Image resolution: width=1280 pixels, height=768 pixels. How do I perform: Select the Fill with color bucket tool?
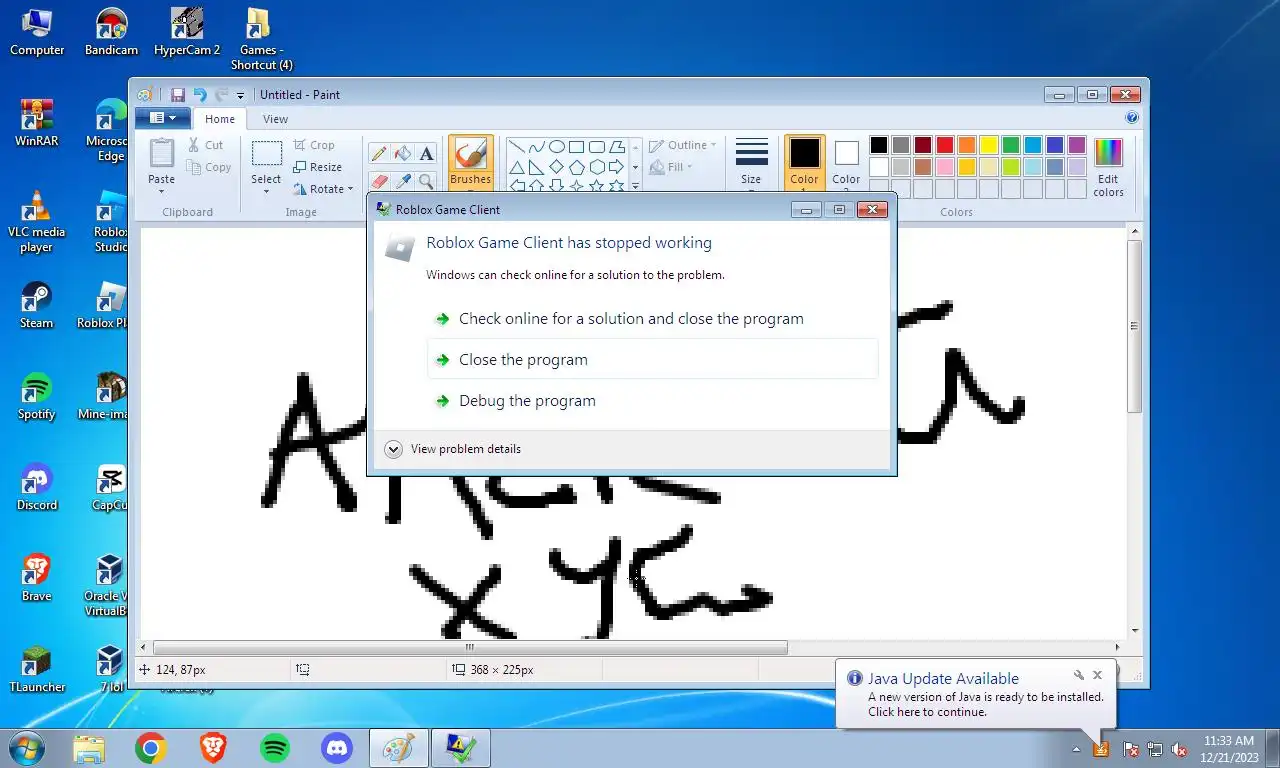(403, 154)
